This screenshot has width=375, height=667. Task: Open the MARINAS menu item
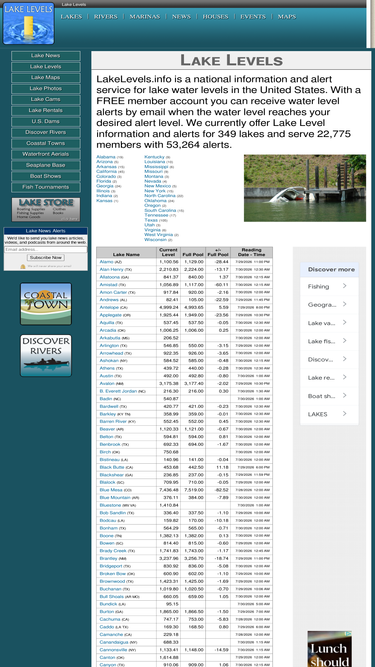[145, 17]
